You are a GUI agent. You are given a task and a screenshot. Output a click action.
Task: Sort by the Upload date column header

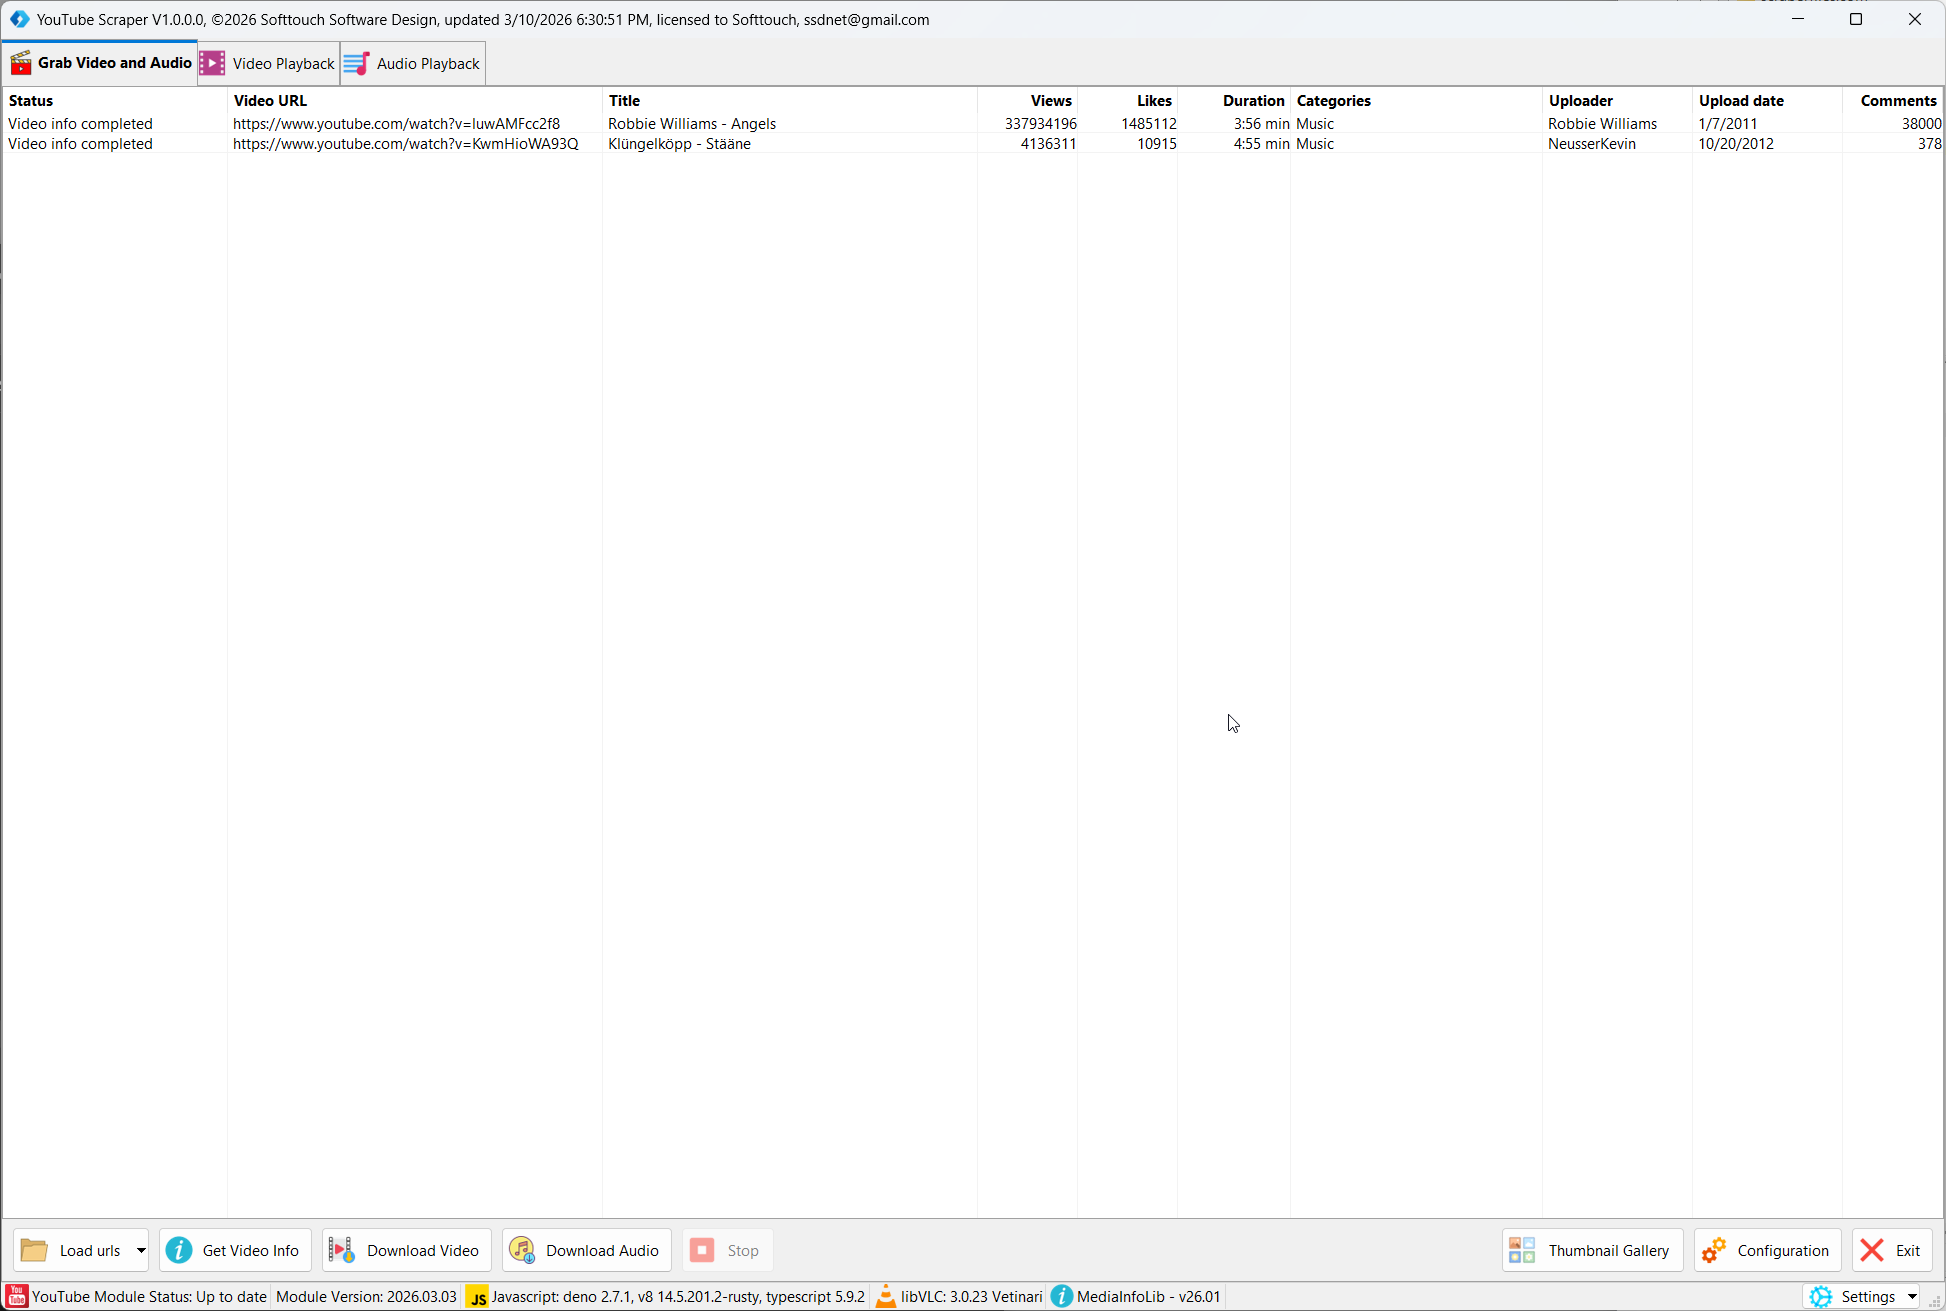point(1741,101)
